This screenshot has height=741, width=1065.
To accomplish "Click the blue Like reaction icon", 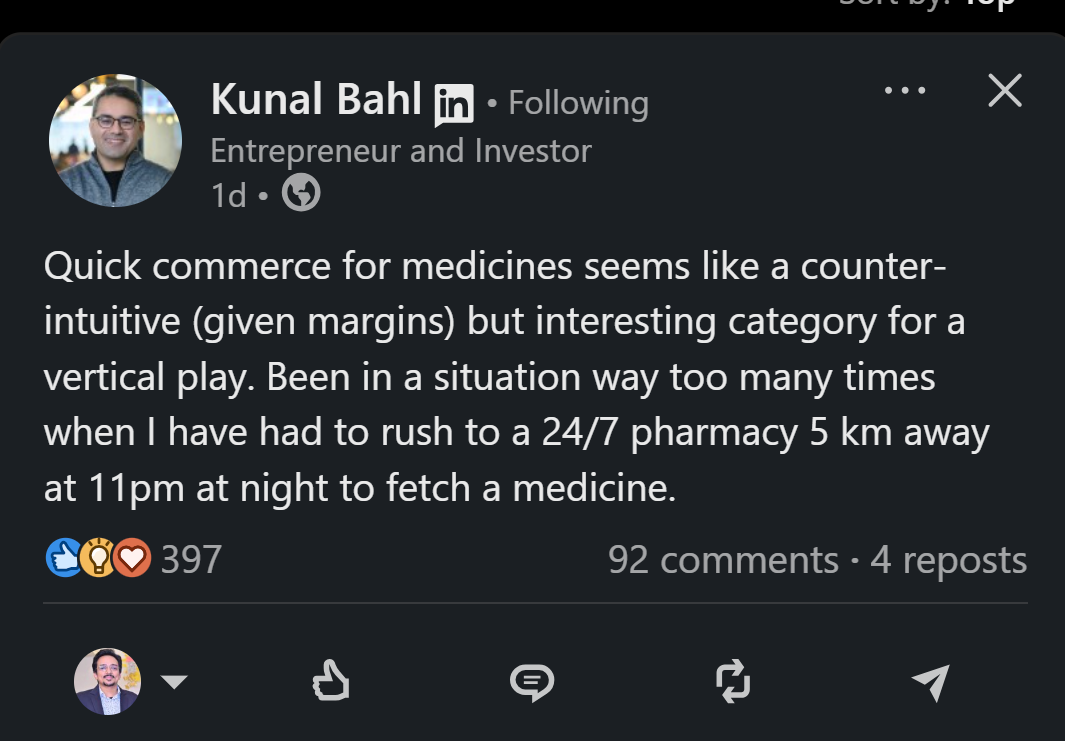I will pos(63,558).
